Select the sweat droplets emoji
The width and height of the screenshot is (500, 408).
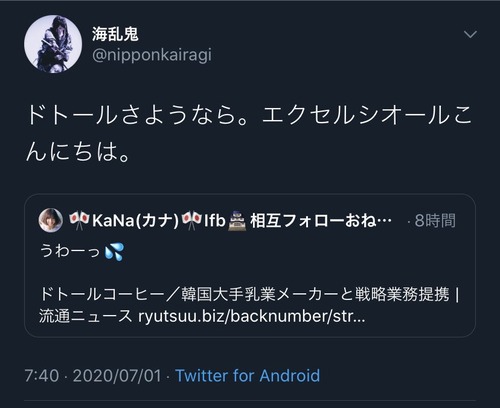[114, 251]
